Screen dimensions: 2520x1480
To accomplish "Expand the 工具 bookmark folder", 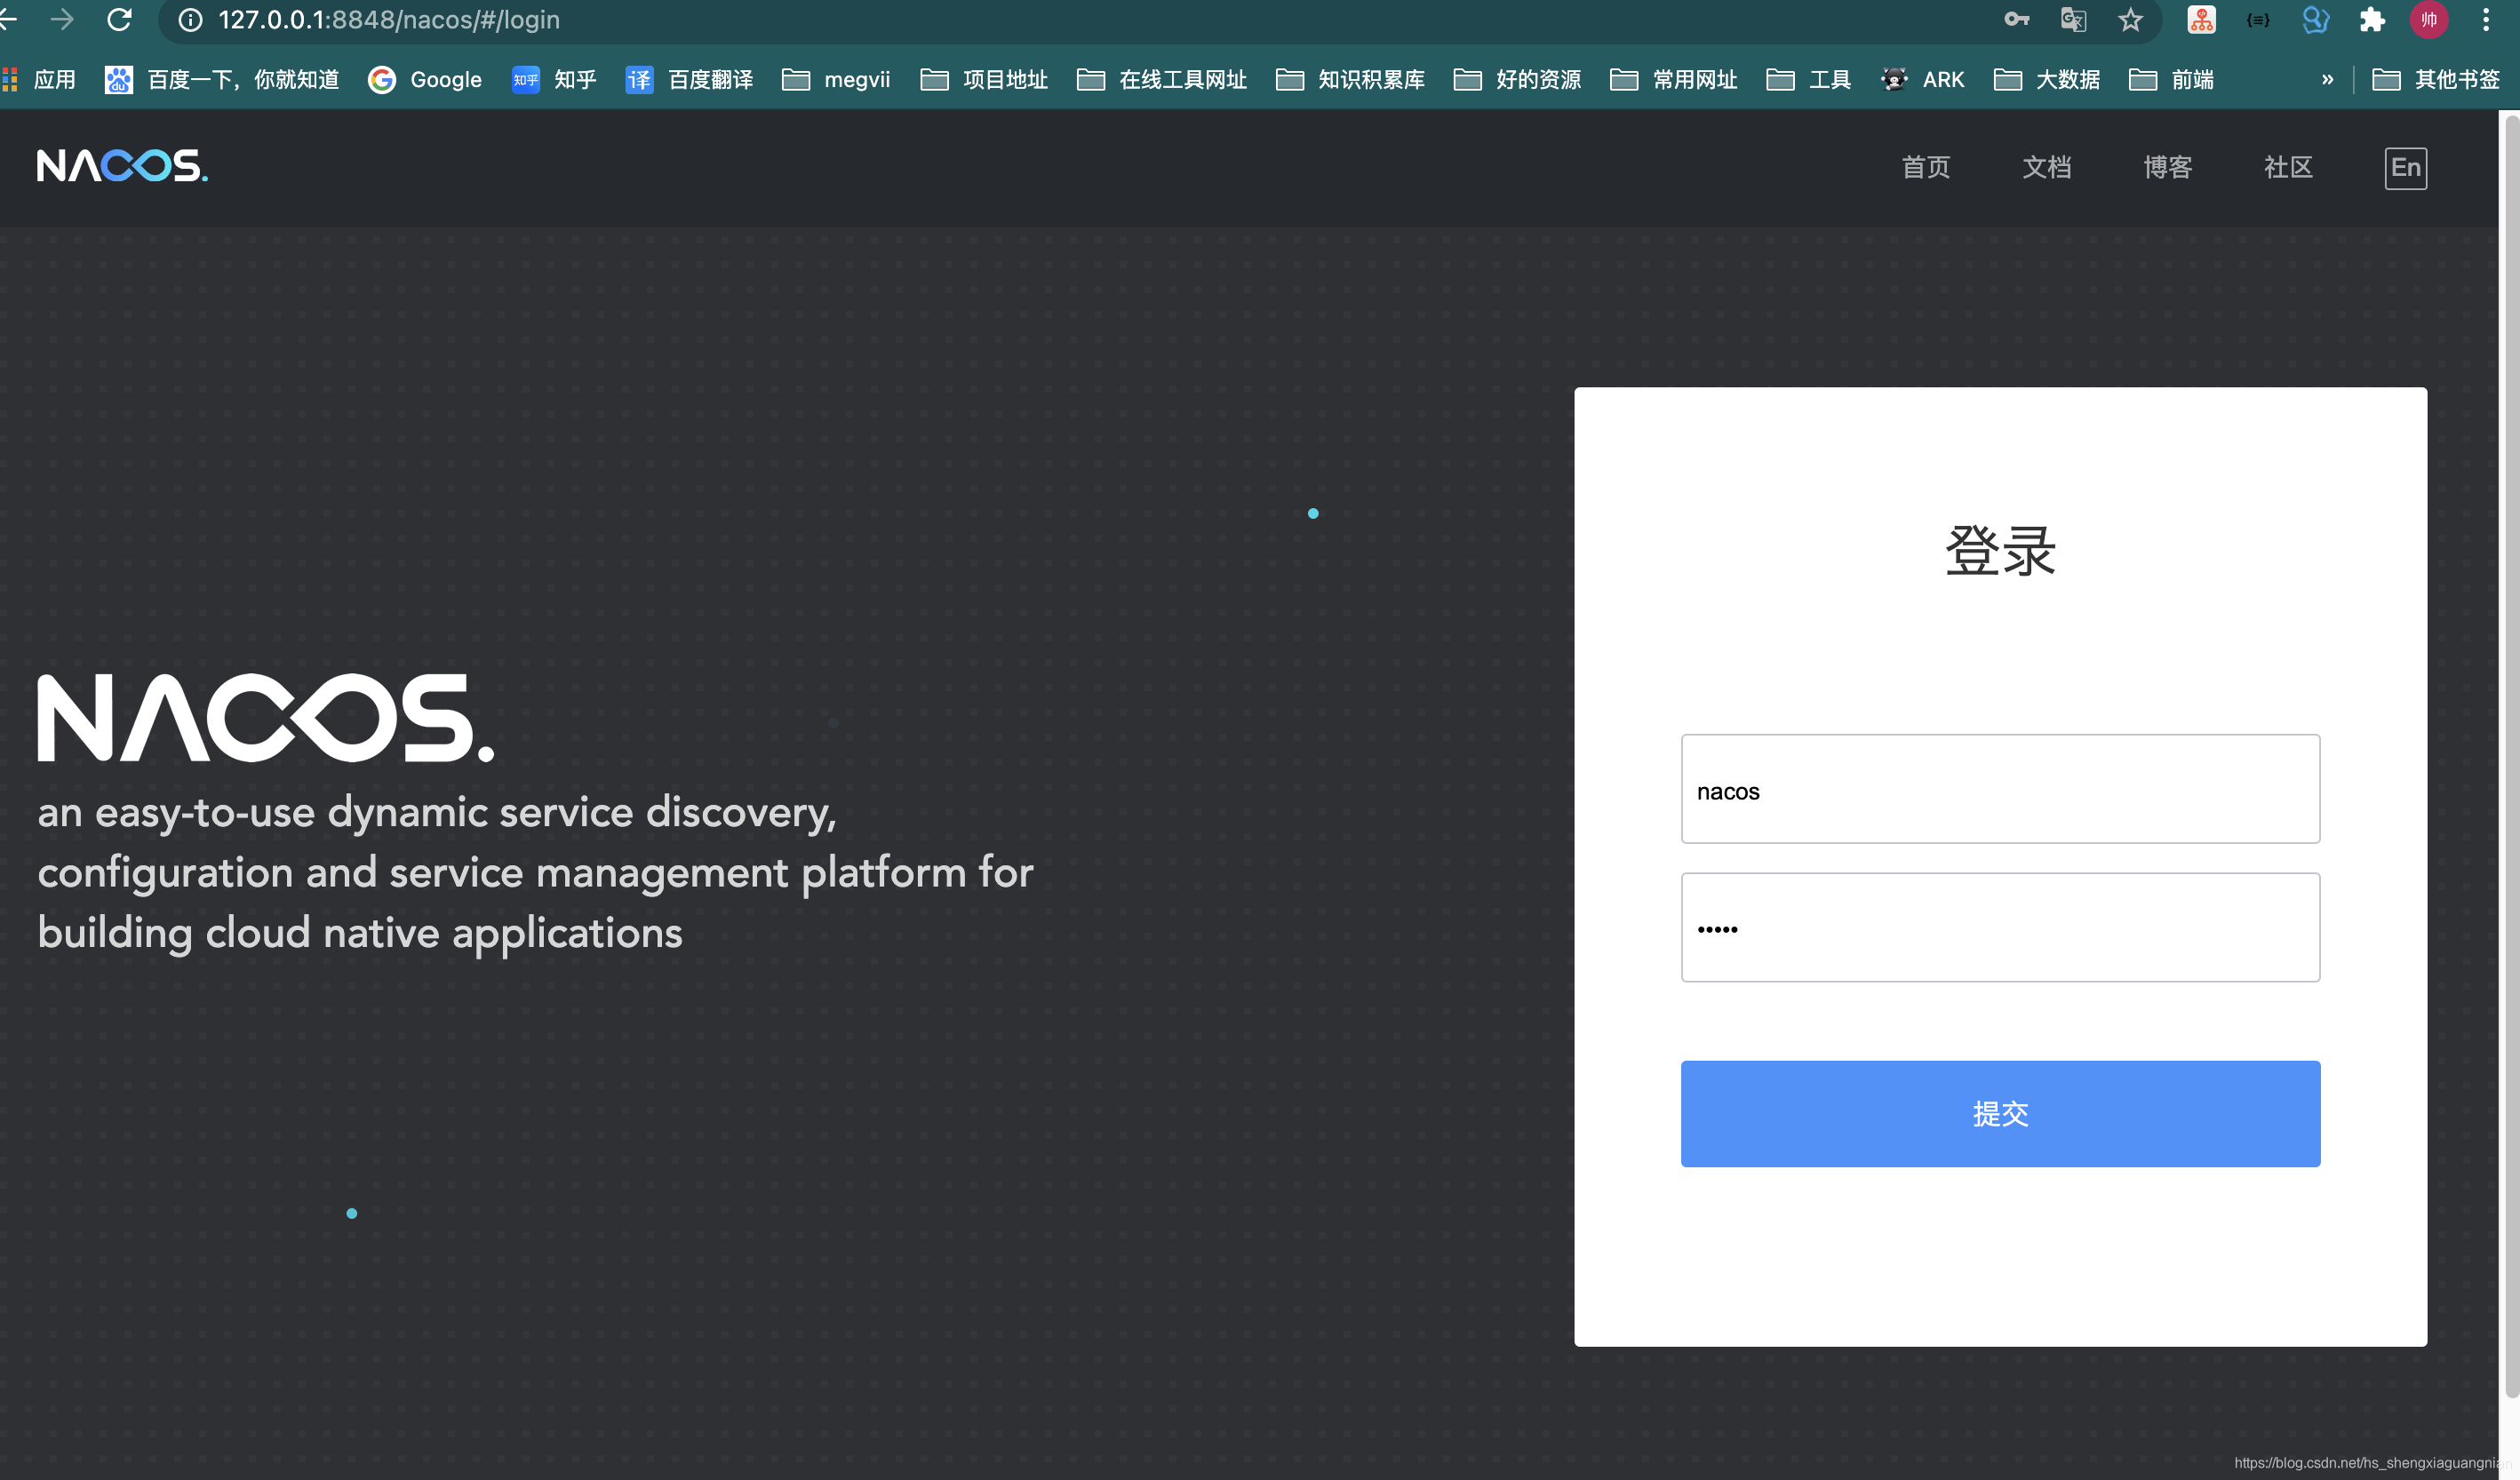I will pyautogui.click(x=1809, y=79).
